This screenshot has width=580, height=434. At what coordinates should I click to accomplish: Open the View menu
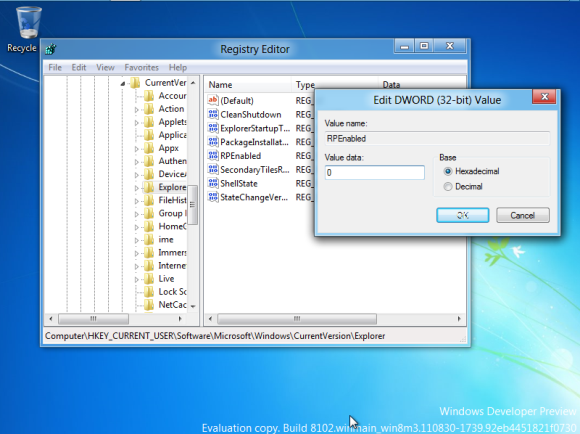[x=105, y=67]
